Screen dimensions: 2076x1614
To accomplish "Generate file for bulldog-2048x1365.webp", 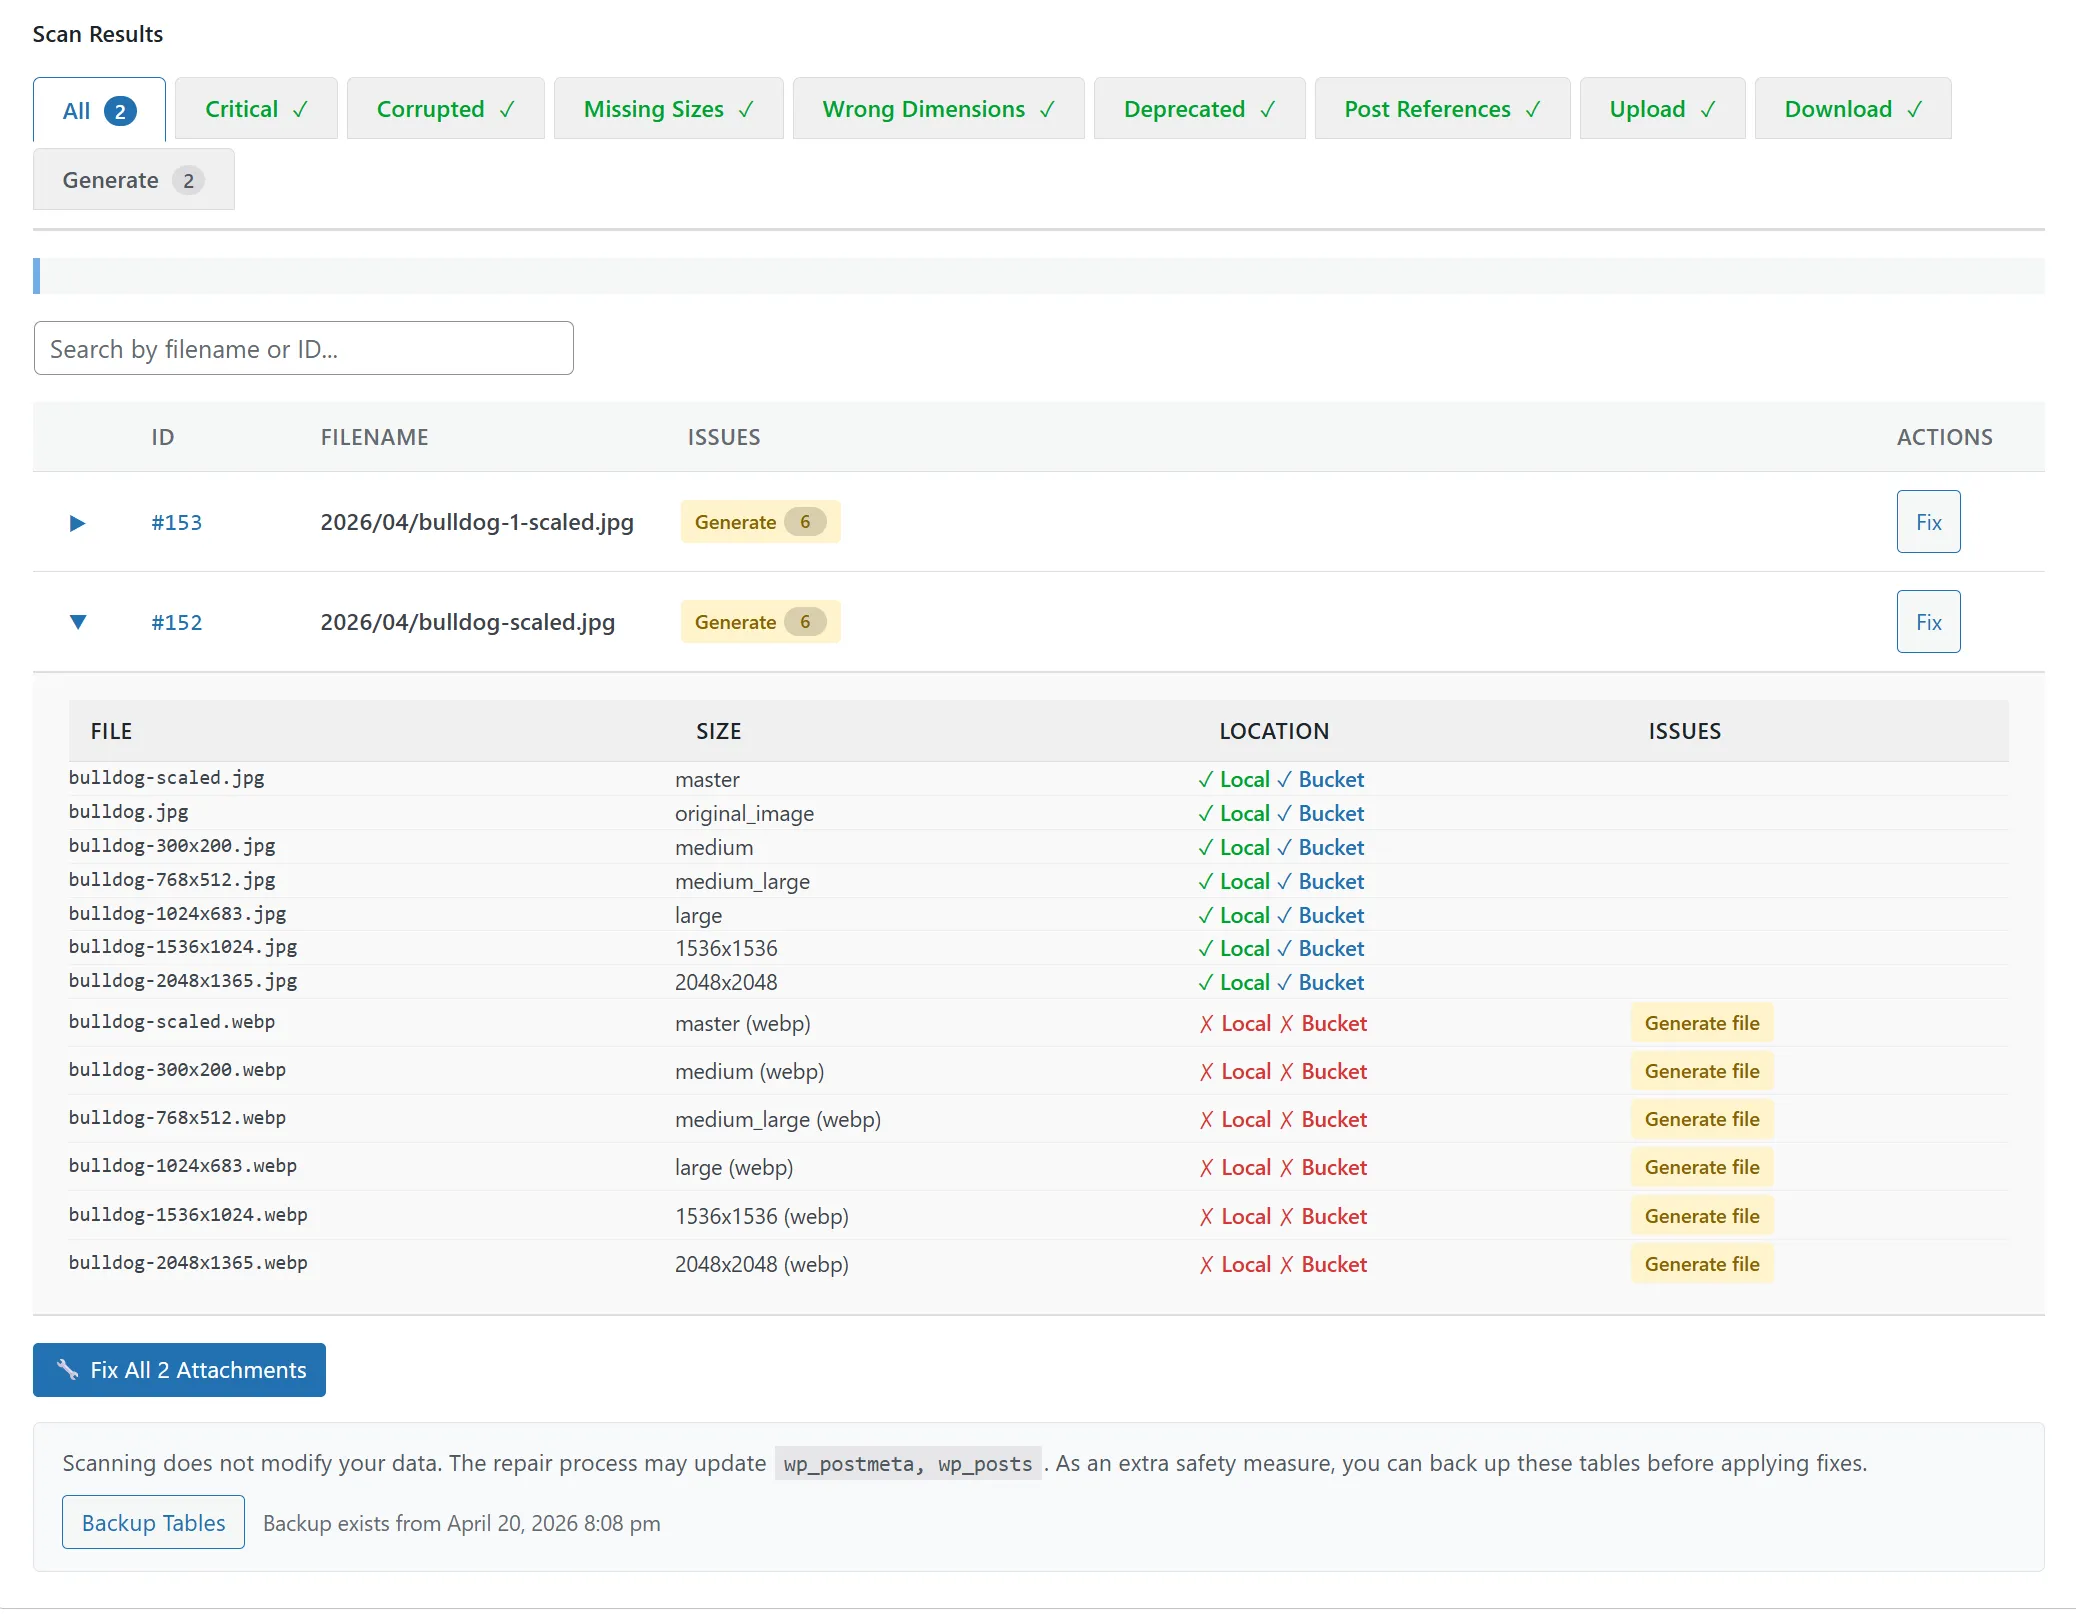I will 1701,1264.
